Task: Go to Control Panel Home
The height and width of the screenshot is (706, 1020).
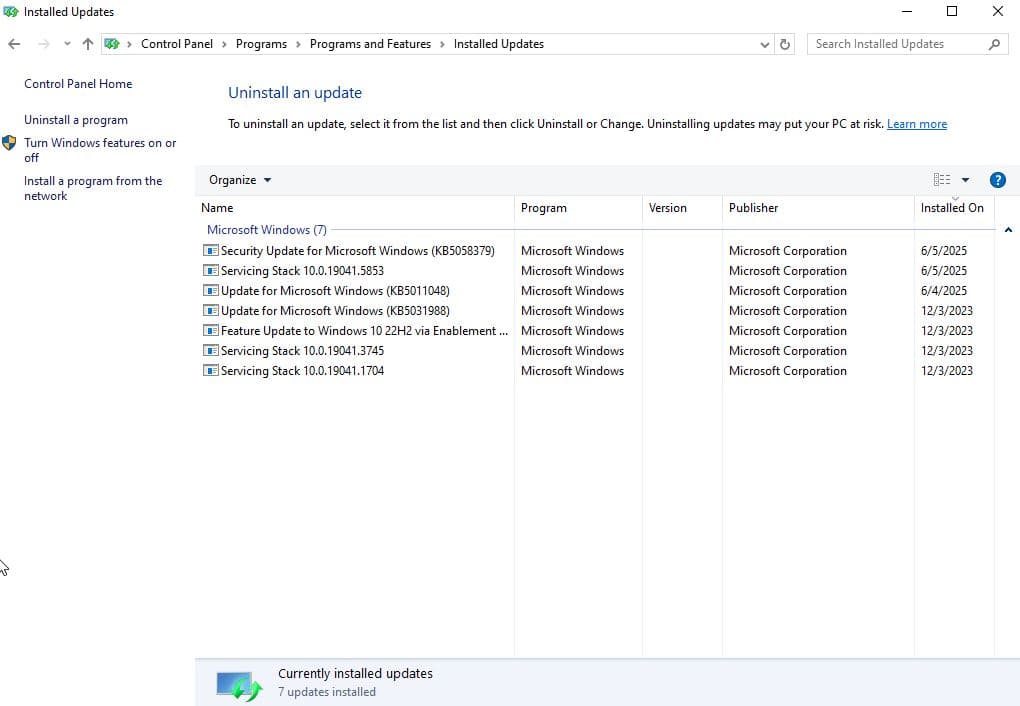Action: (x=78, y=84)
